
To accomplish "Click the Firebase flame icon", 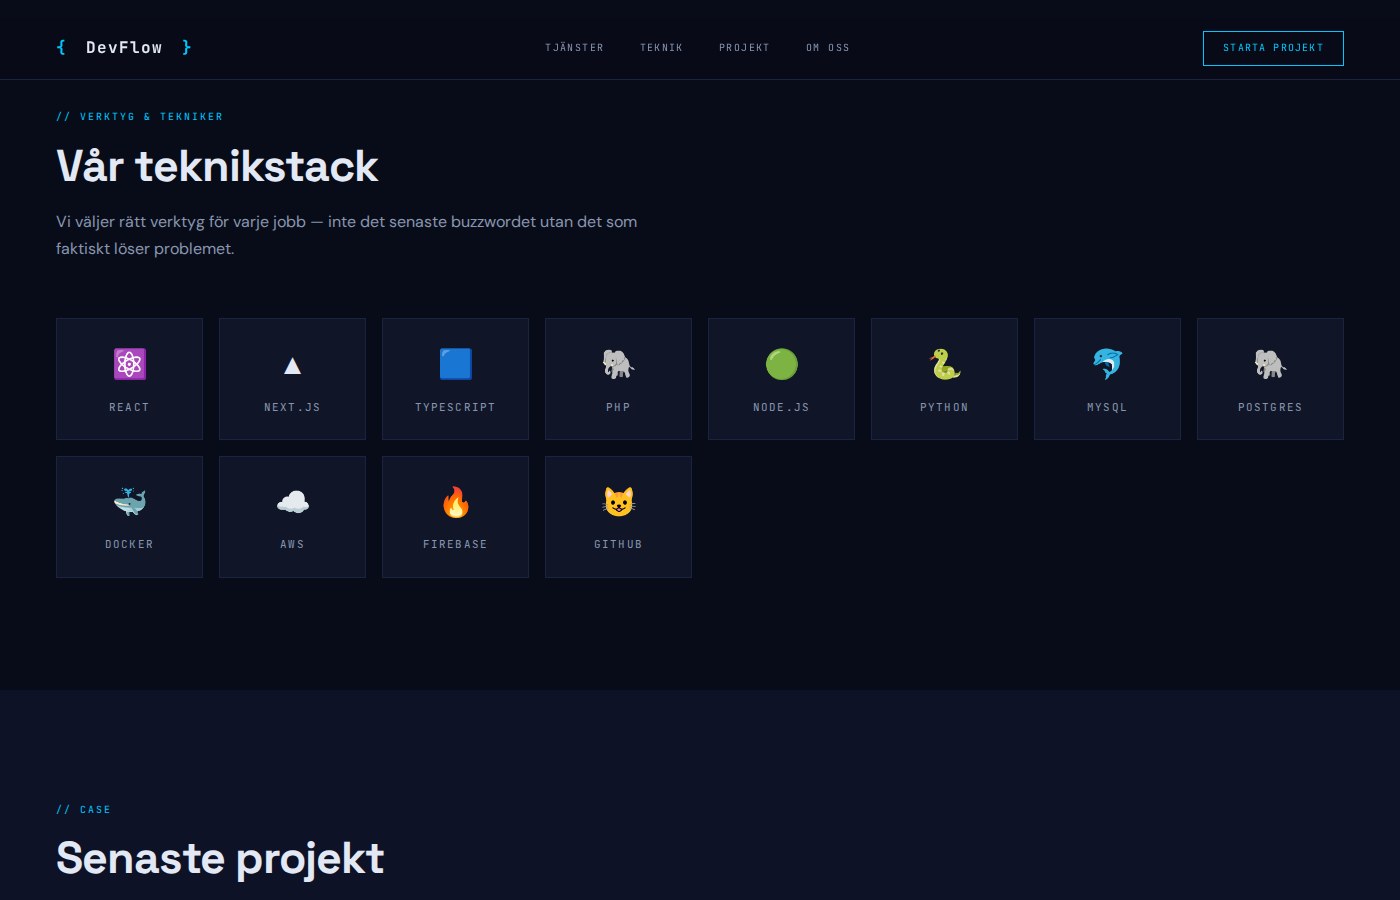I will [455, 502].
